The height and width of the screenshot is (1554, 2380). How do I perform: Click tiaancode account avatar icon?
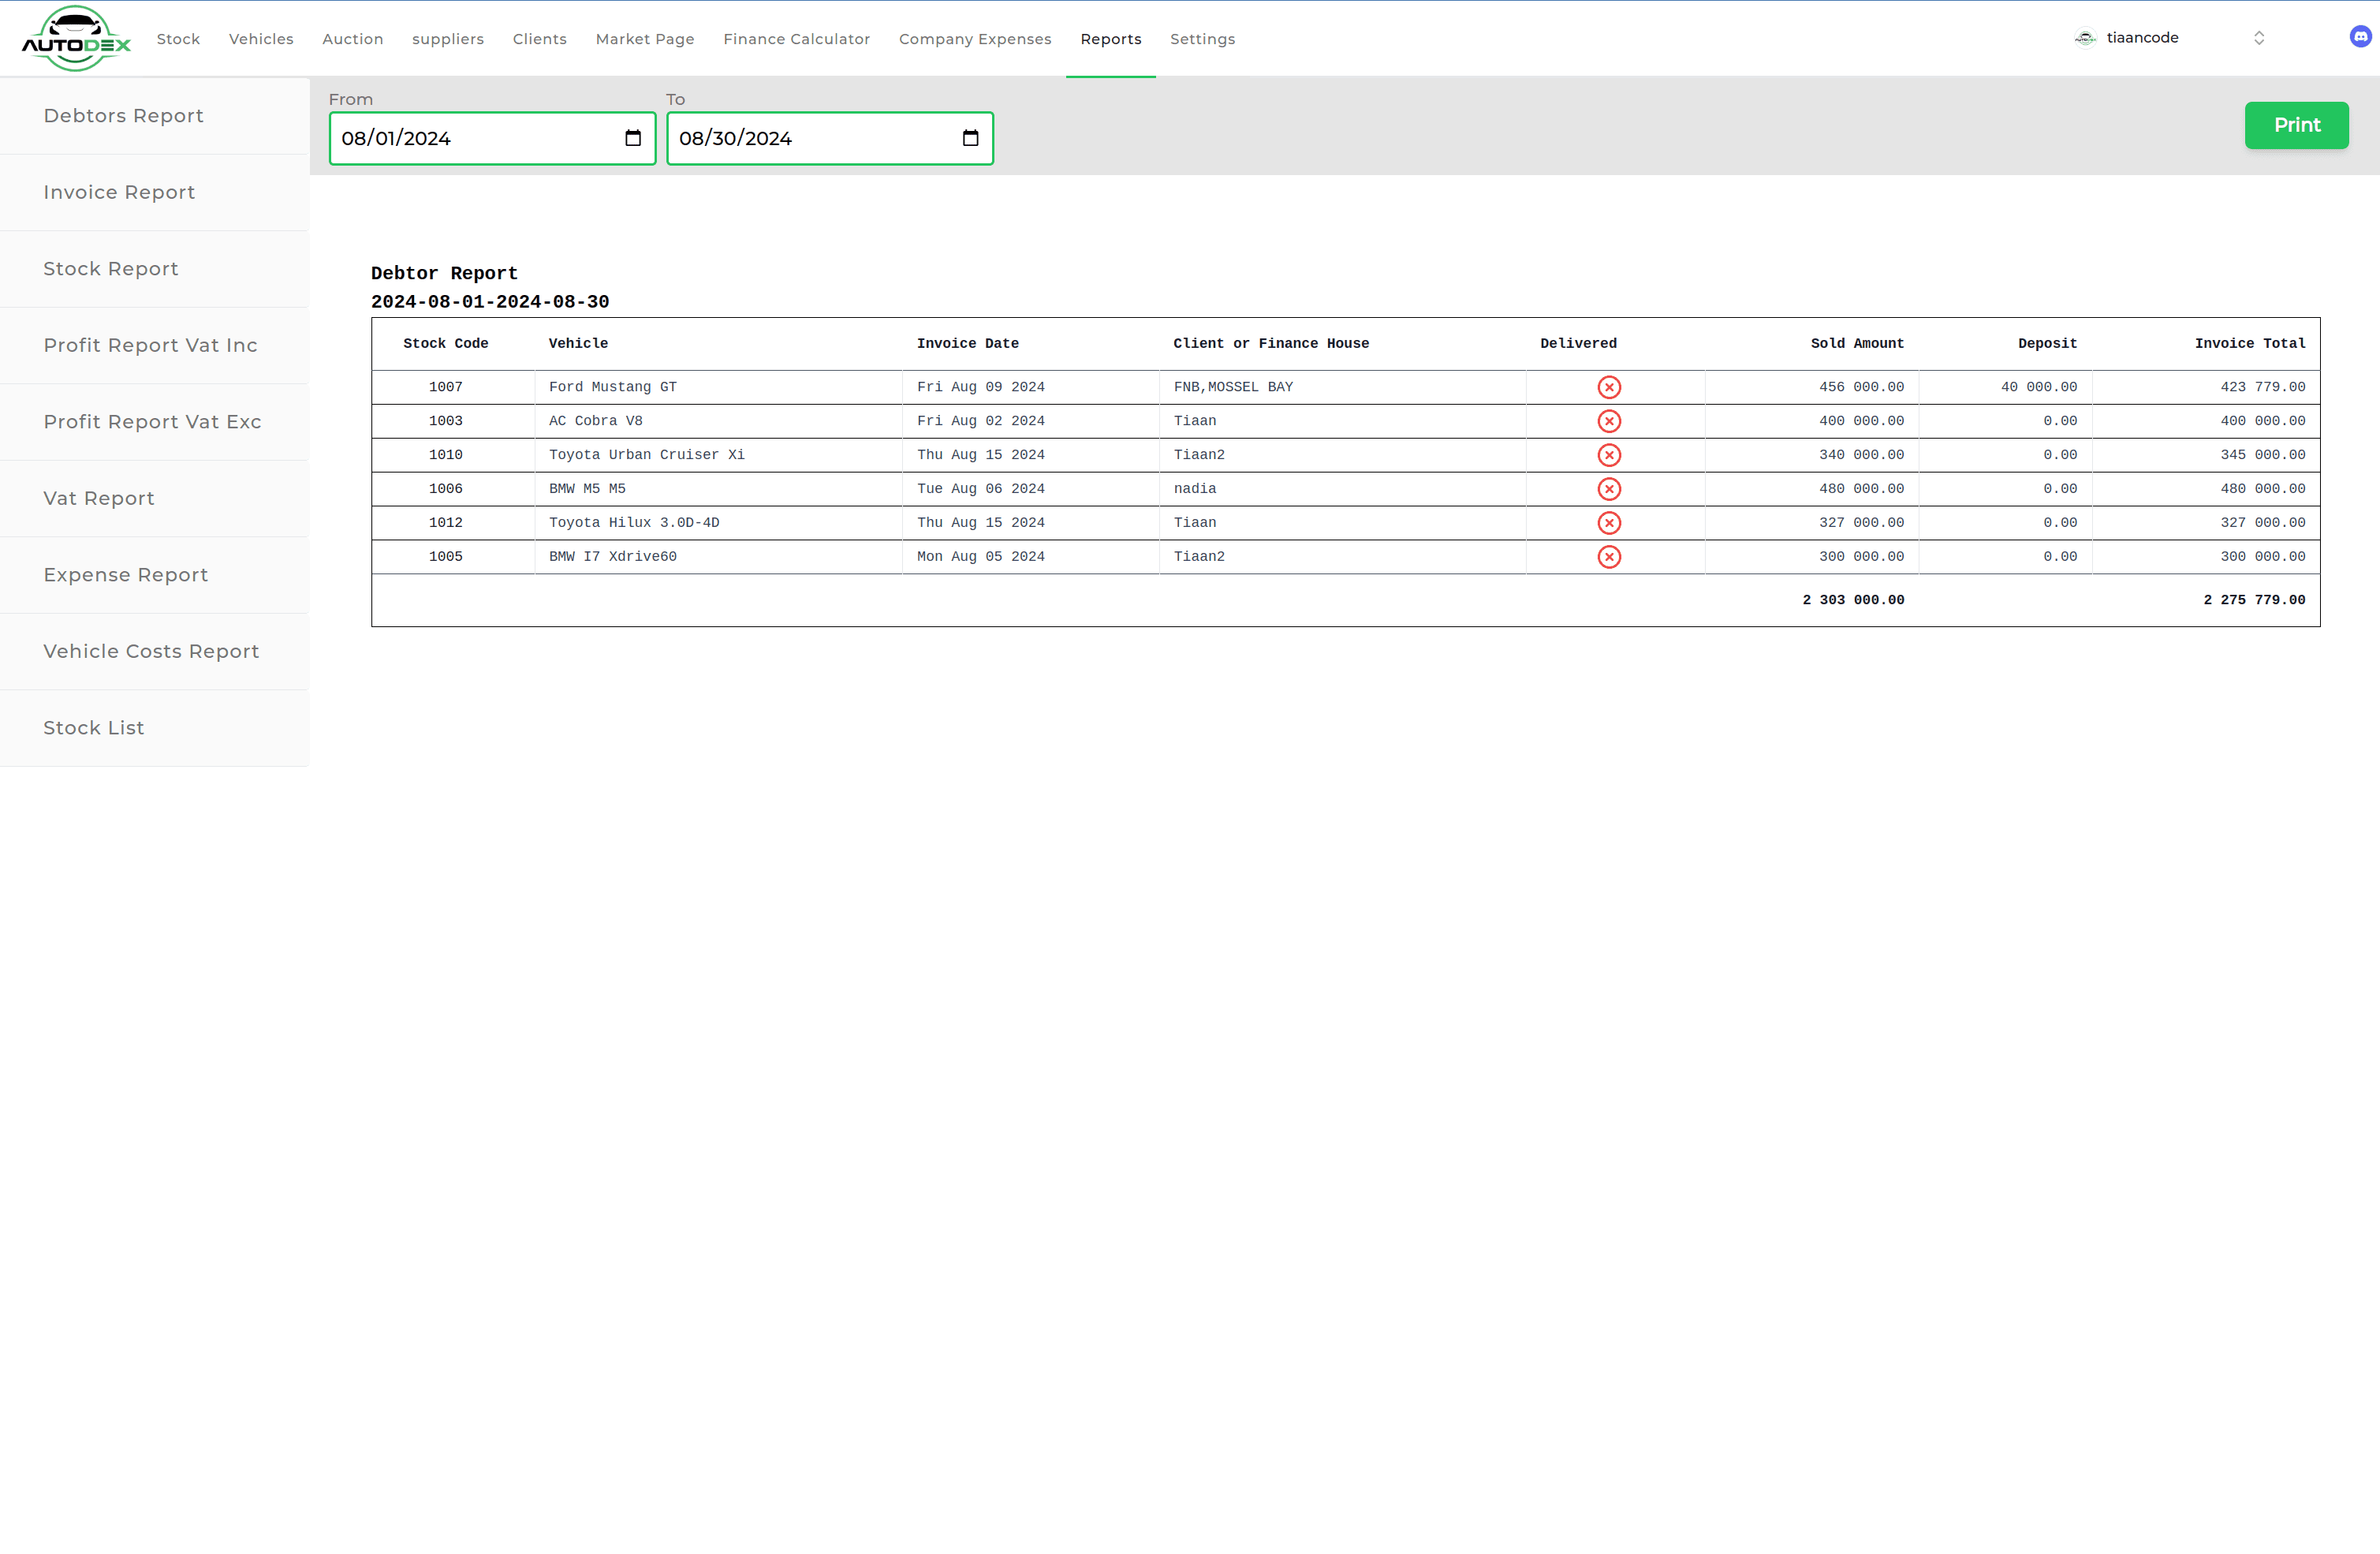[x=2085, y=38]
